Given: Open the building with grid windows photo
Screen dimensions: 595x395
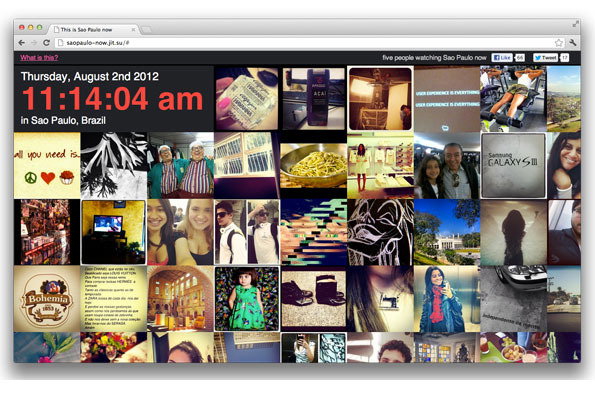Looking at the screenshot, I should [247, 165].
